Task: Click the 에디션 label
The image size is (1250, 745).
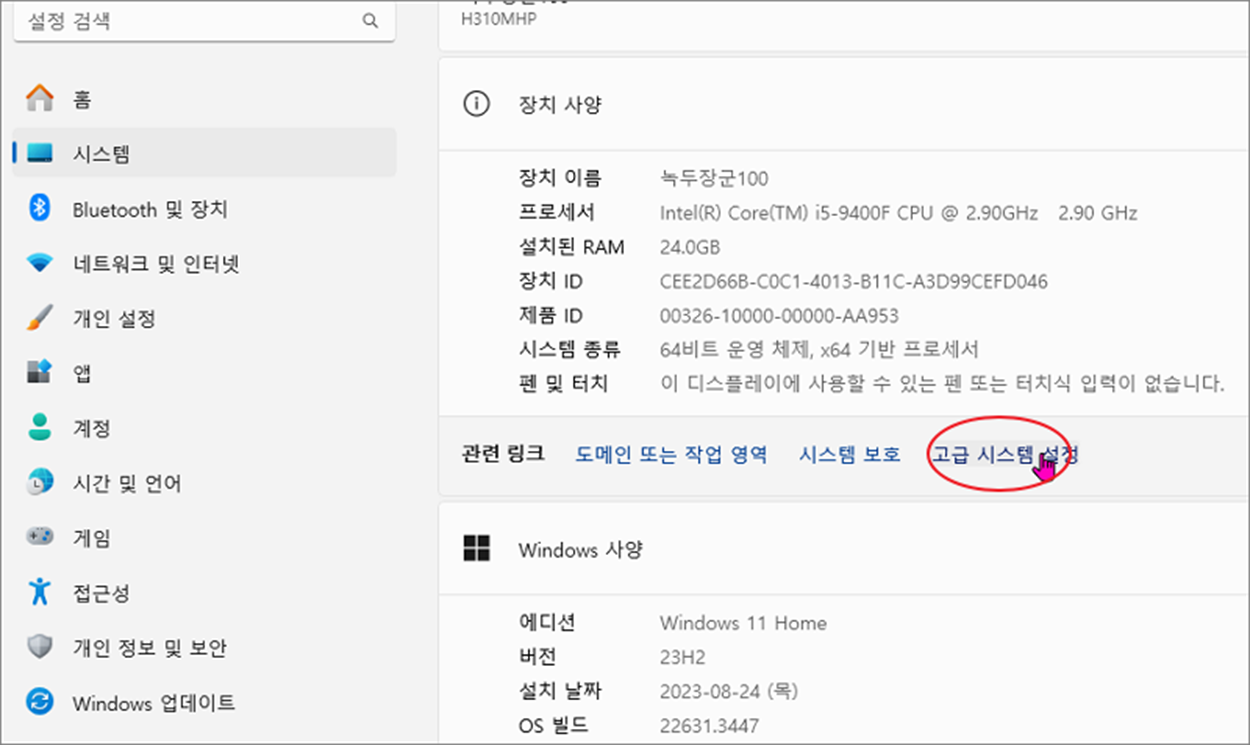Action: click(546, 623)
